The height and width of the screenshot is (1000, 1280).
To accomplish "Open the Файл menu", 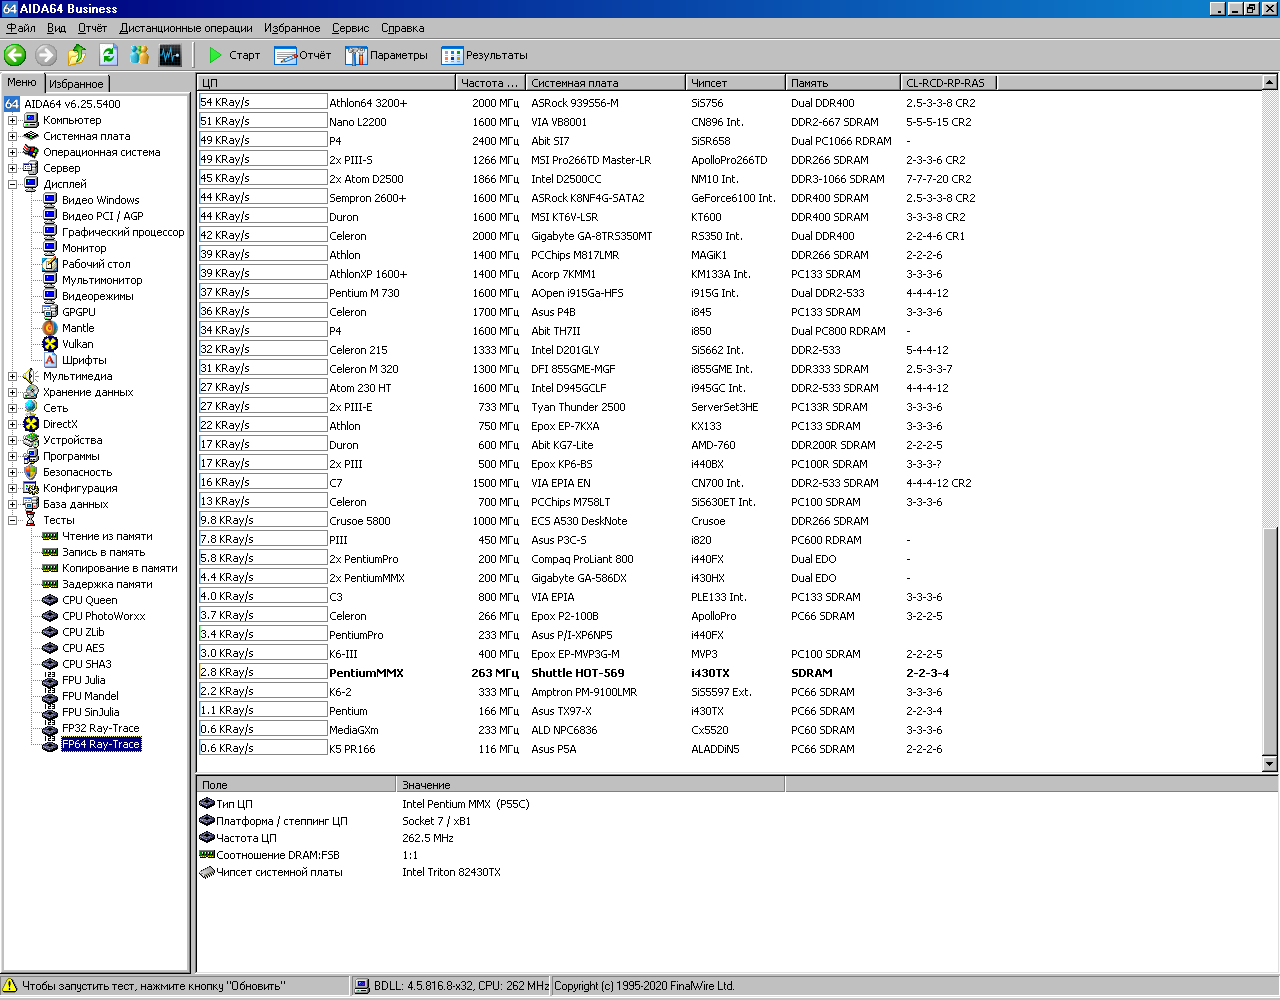I will click(x=21, y=28).
